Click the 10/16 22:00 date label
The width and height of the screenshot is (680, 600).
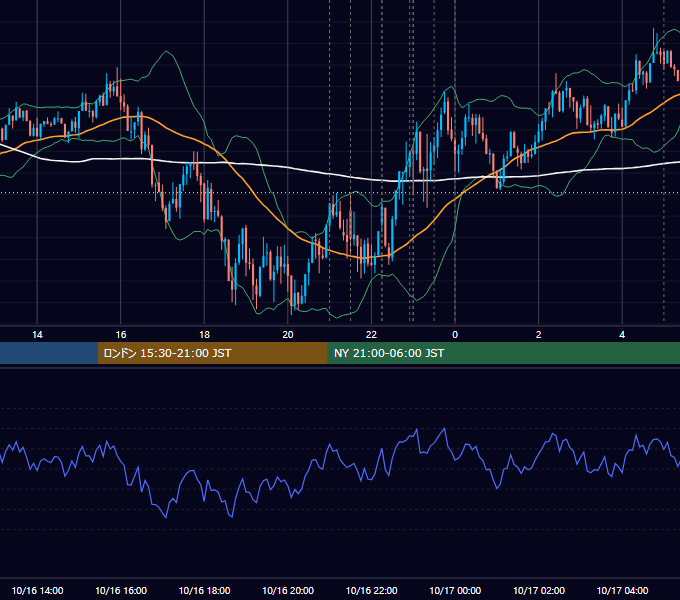pos(371,590)
